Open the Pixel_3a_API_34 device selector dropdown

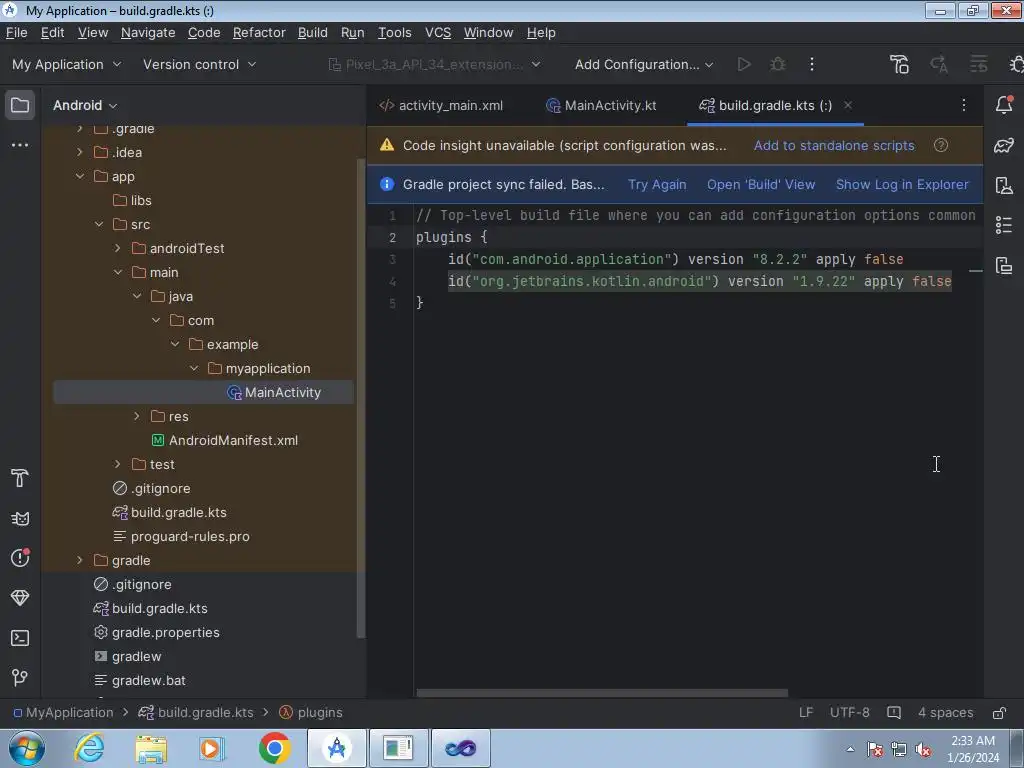pos(434,64)
